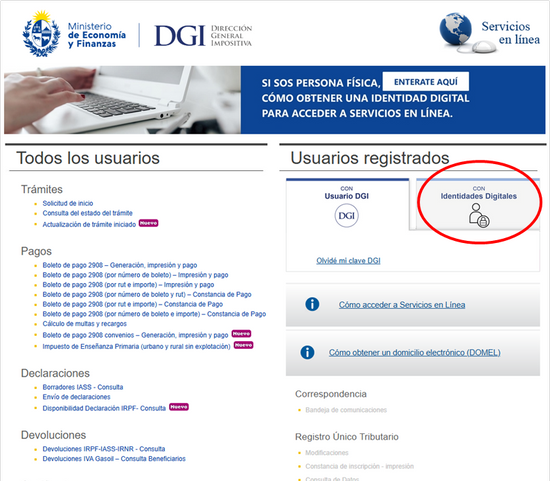The height and width of the screenshot is (481, 550).
Task: Click the Todos los usuarios heading
Action: (88, 158)
